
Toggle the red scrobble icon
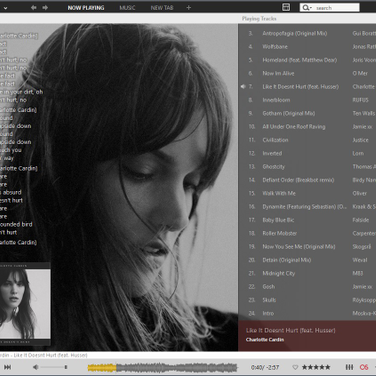click(x=364, y=367)
